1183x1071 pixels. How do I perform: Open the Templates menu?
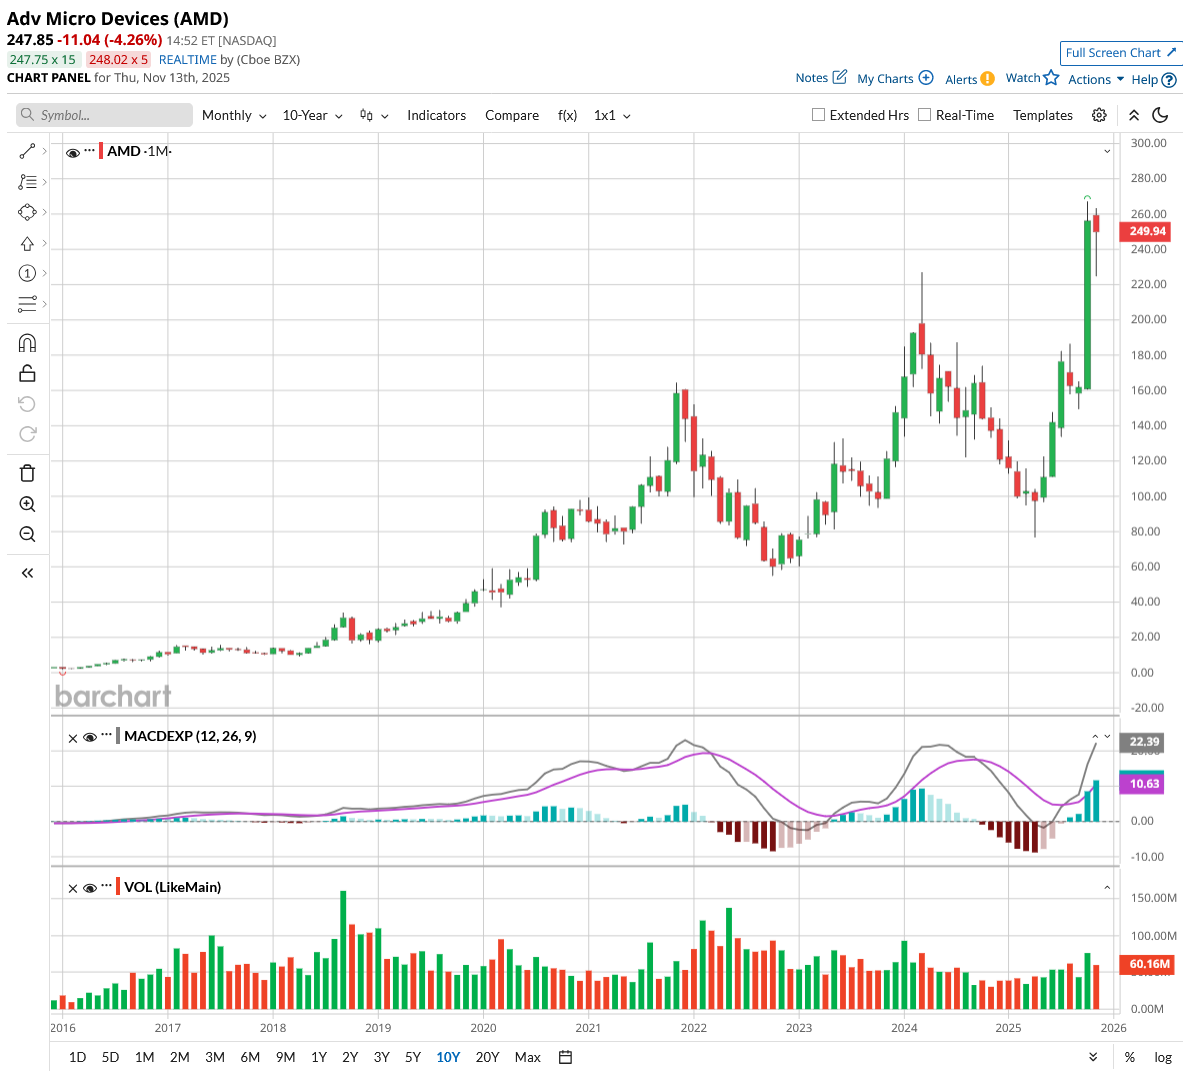tap(1043, 115)
